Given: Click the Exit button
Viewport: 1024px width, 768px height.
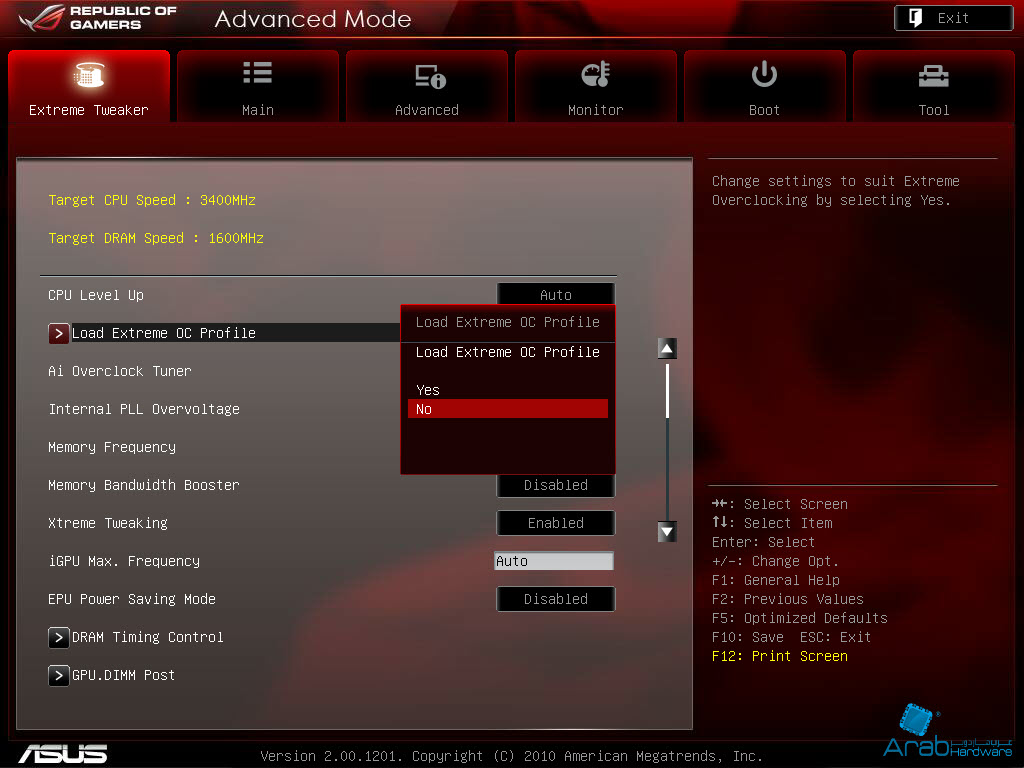Looking at the screenshot, I should pyautogui.click(x=953, y=18).
